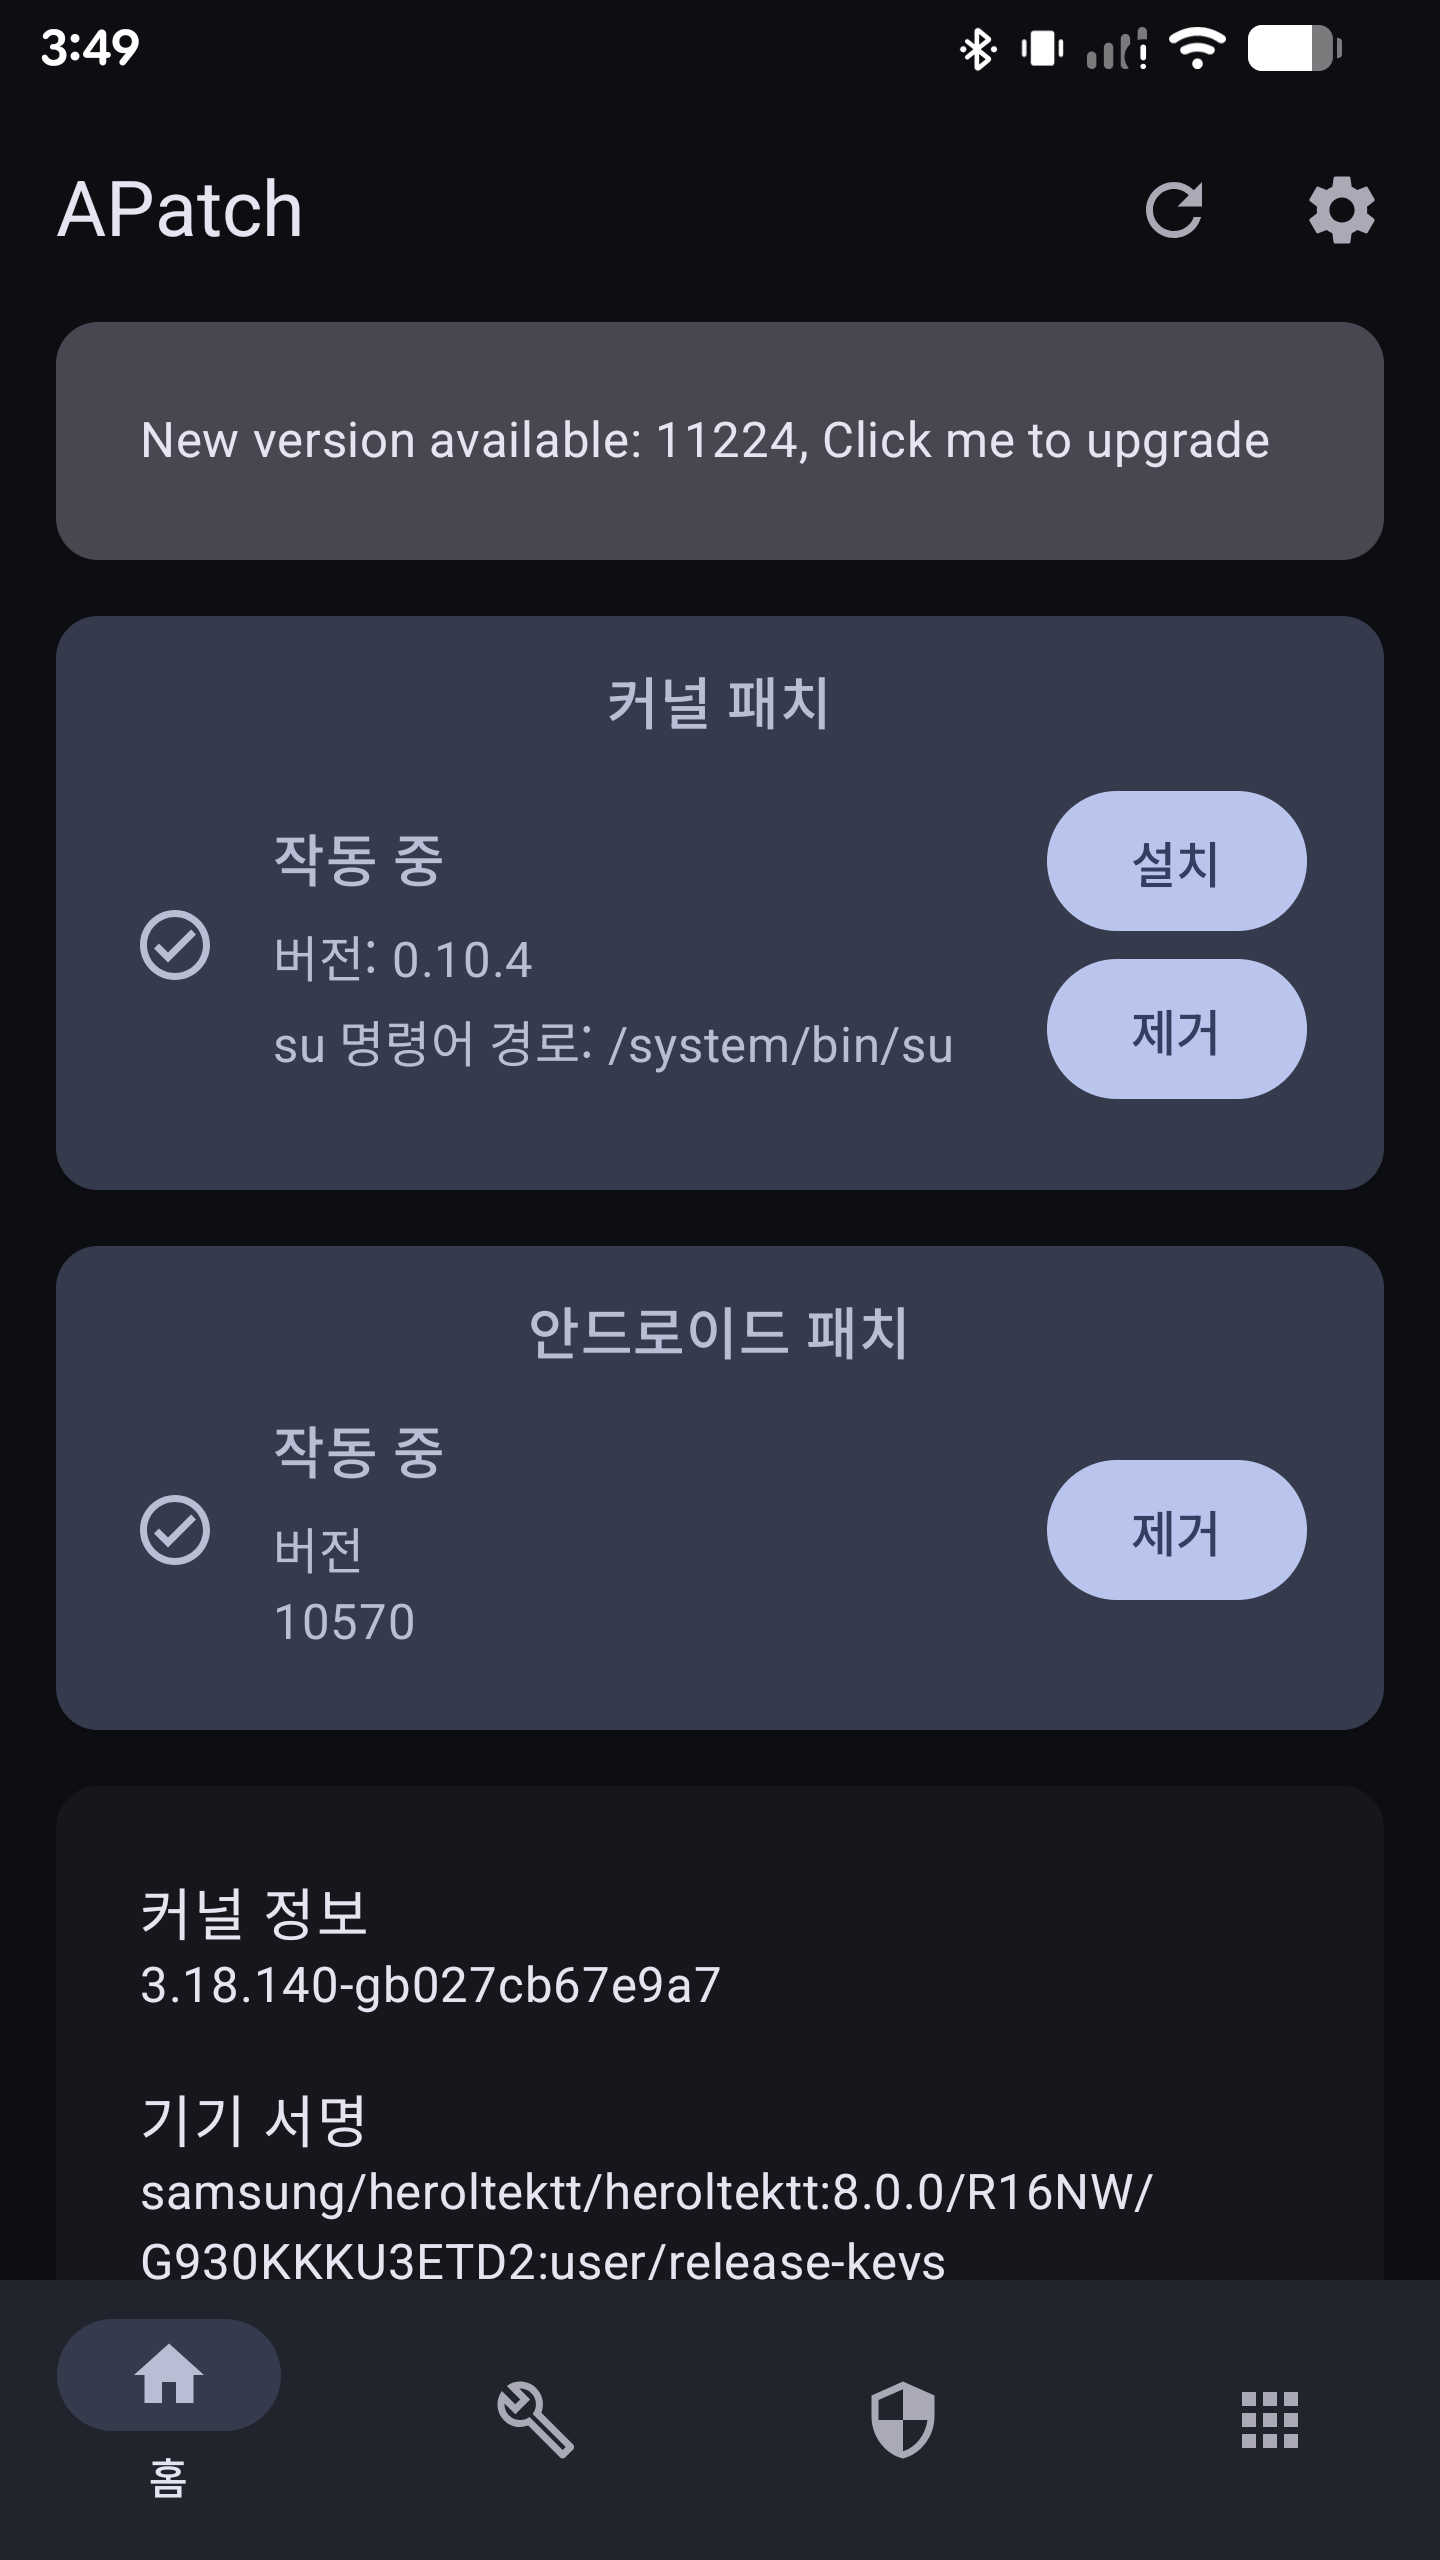Tap the refresh icon in header
This screenshot has width=1440, height=2560.
(x=1174, y=210)
